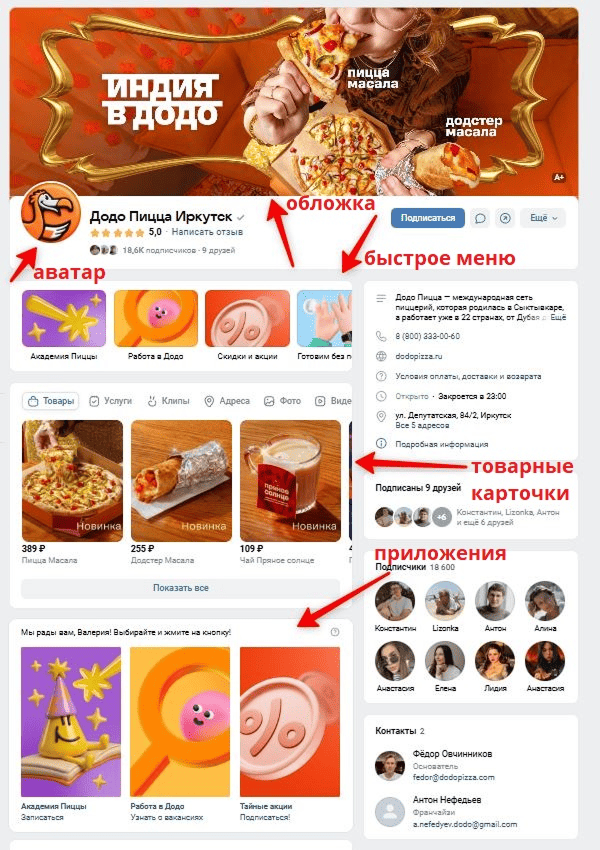Click the share arrow icon beside Ещё

[505, 218]
